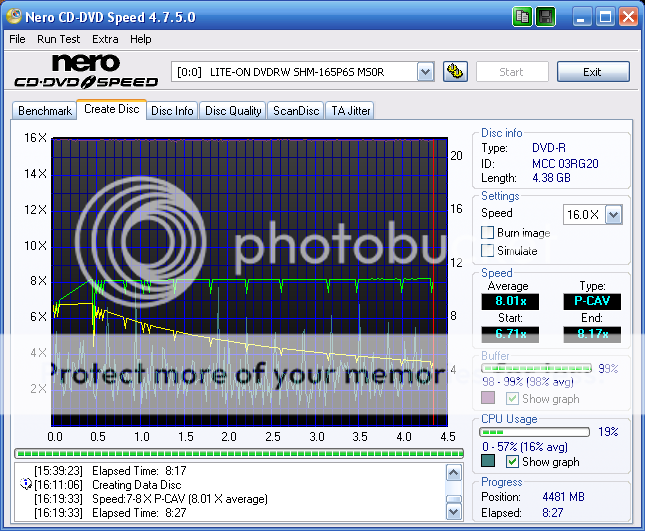This screenshot has width=645, height=531.
Task: Click the teal CPU usage color swatch
Action: point(488,462)
